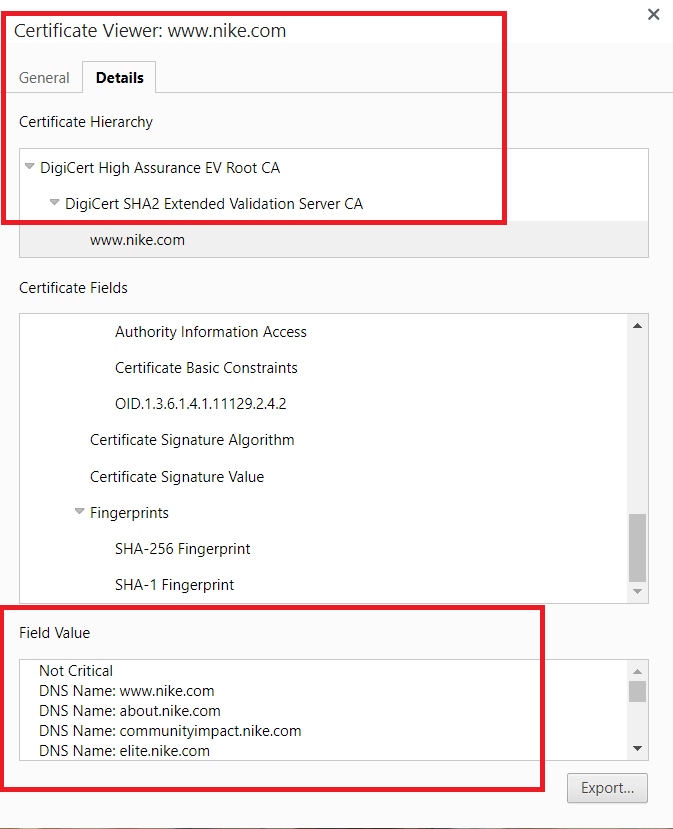Click 'DNS Name: www.nike.com' line
The image size is (673, 829).
pyautogui.click(x=126, y=690)
